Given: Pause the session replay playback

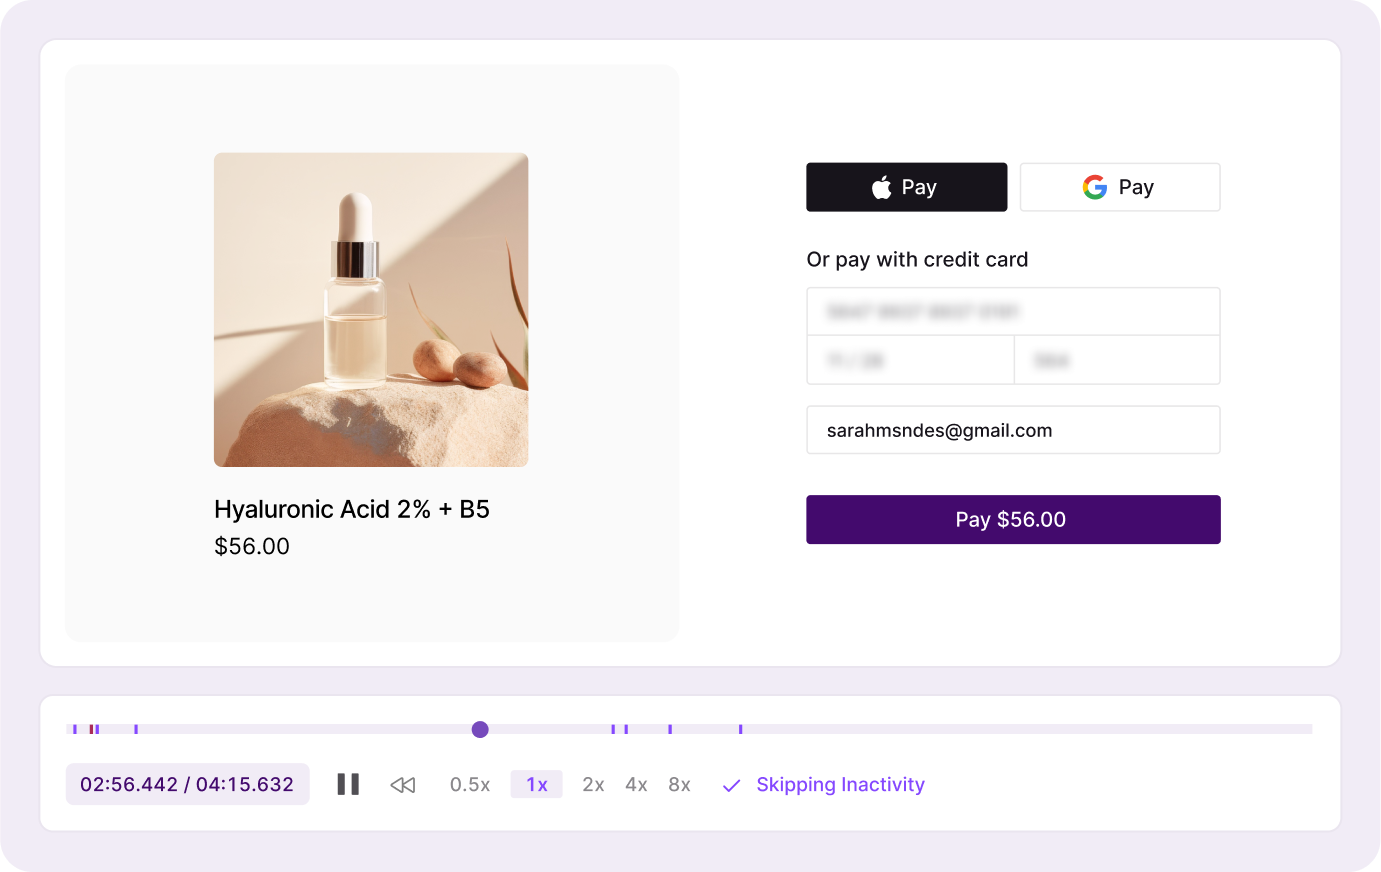Looking at the screenshot, I should click(x=348, y=784).
